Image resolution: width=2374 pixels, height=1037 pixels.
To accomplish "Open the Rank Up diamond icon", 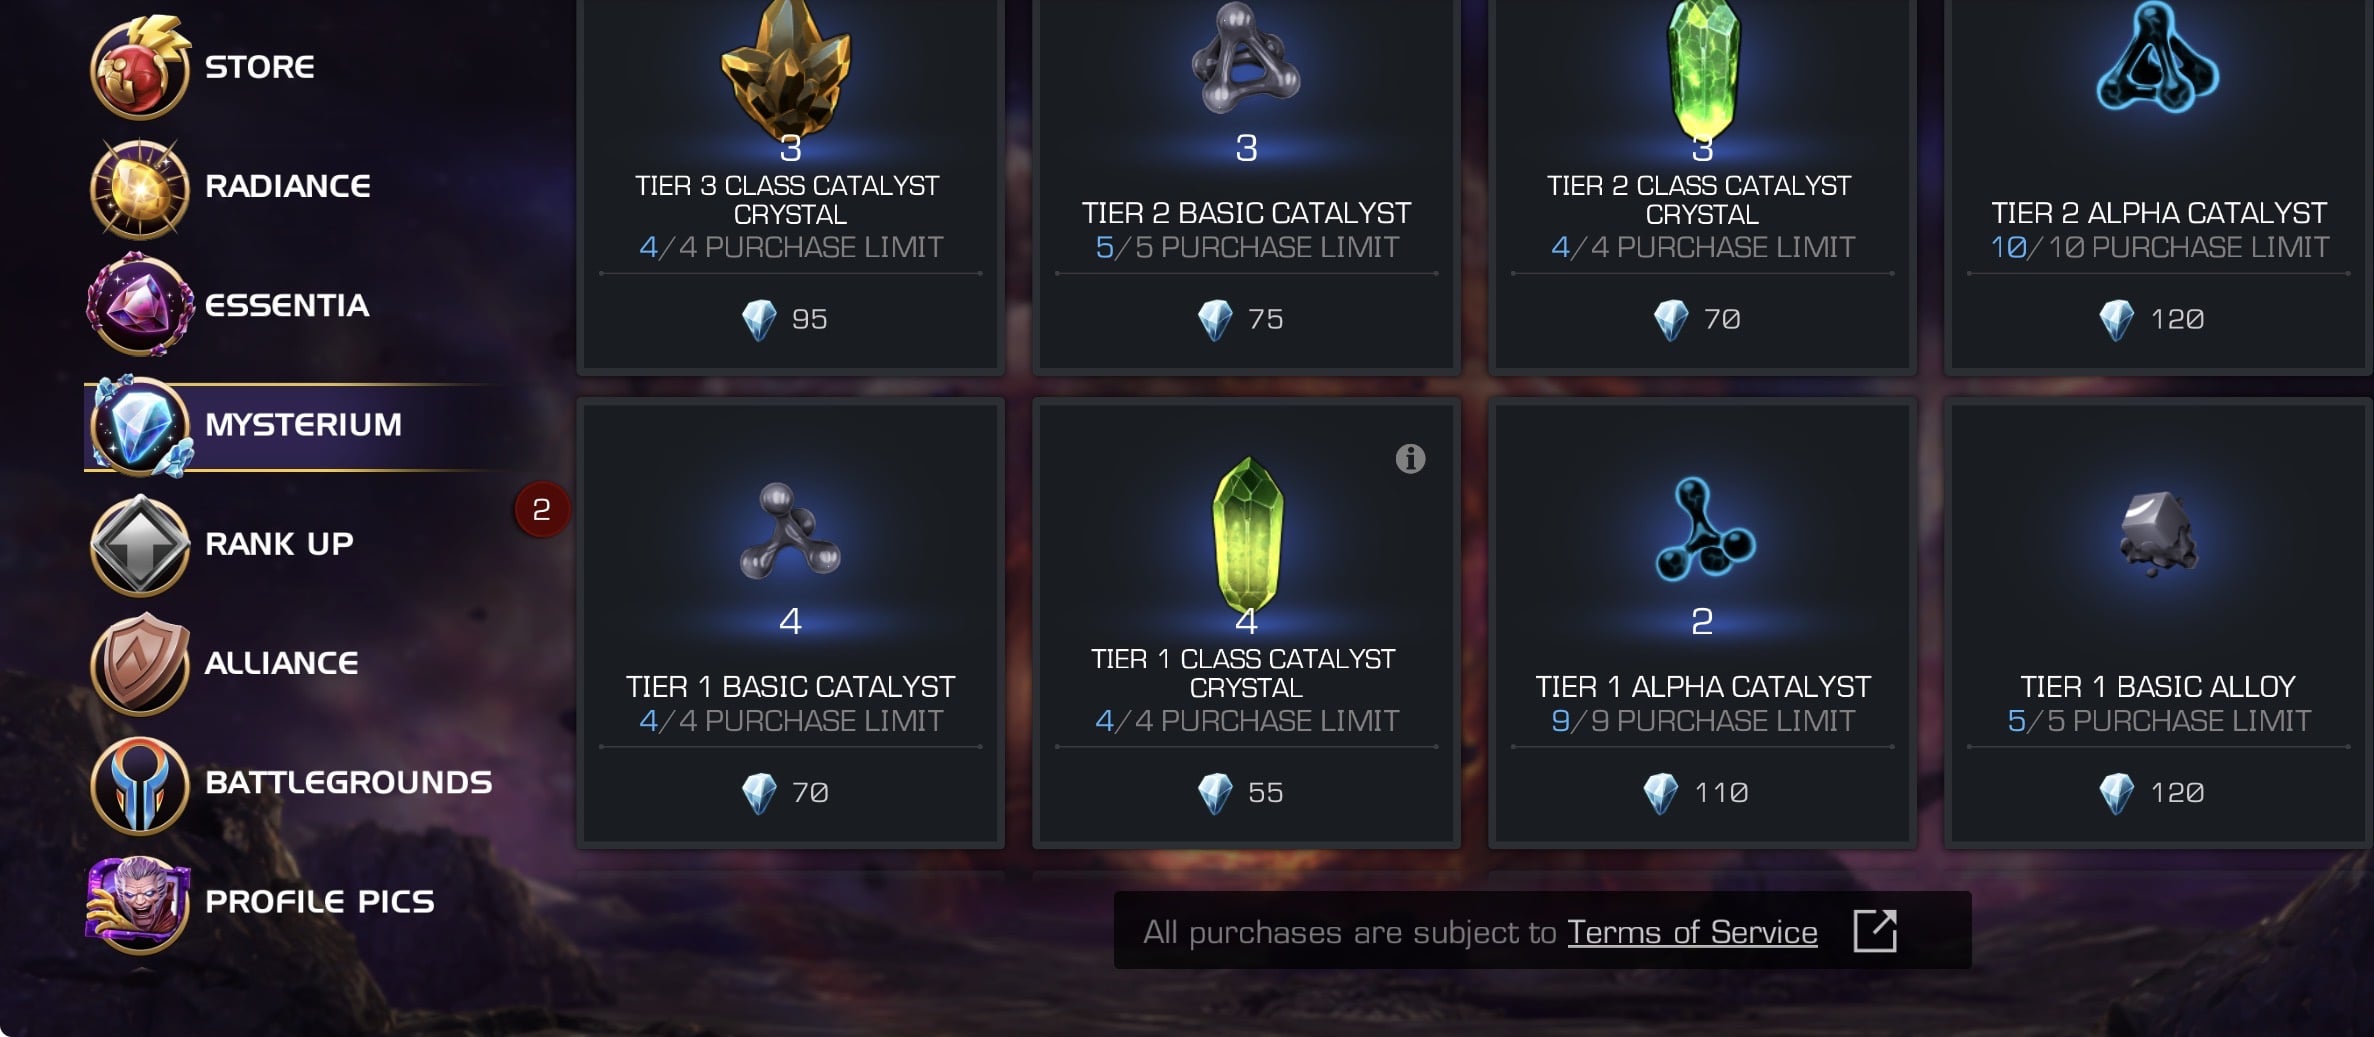I will pyautogui.click(x=140, y=545).
